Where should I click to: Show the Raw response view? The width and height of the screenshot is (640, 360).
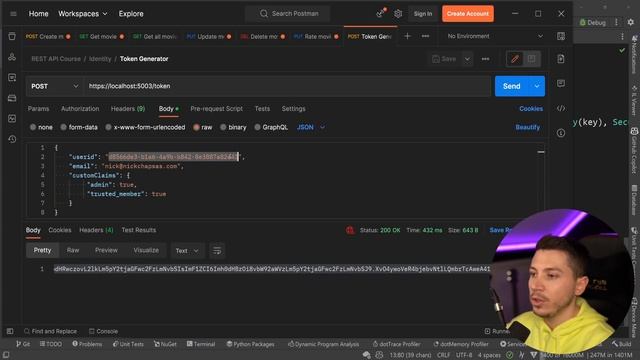coord(73,250)
